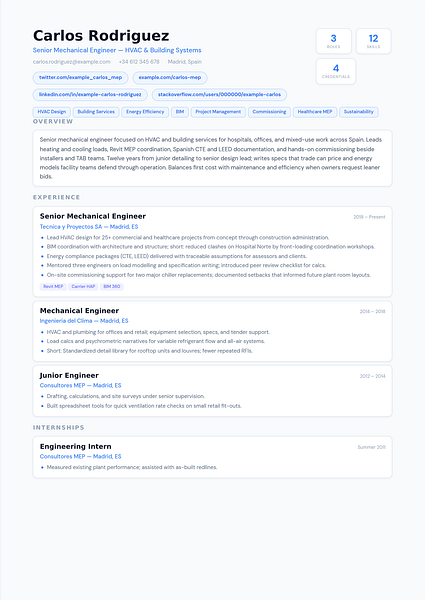Open the example.com/carlos-mep website link

pyautogui.click(x=170, y=78)
